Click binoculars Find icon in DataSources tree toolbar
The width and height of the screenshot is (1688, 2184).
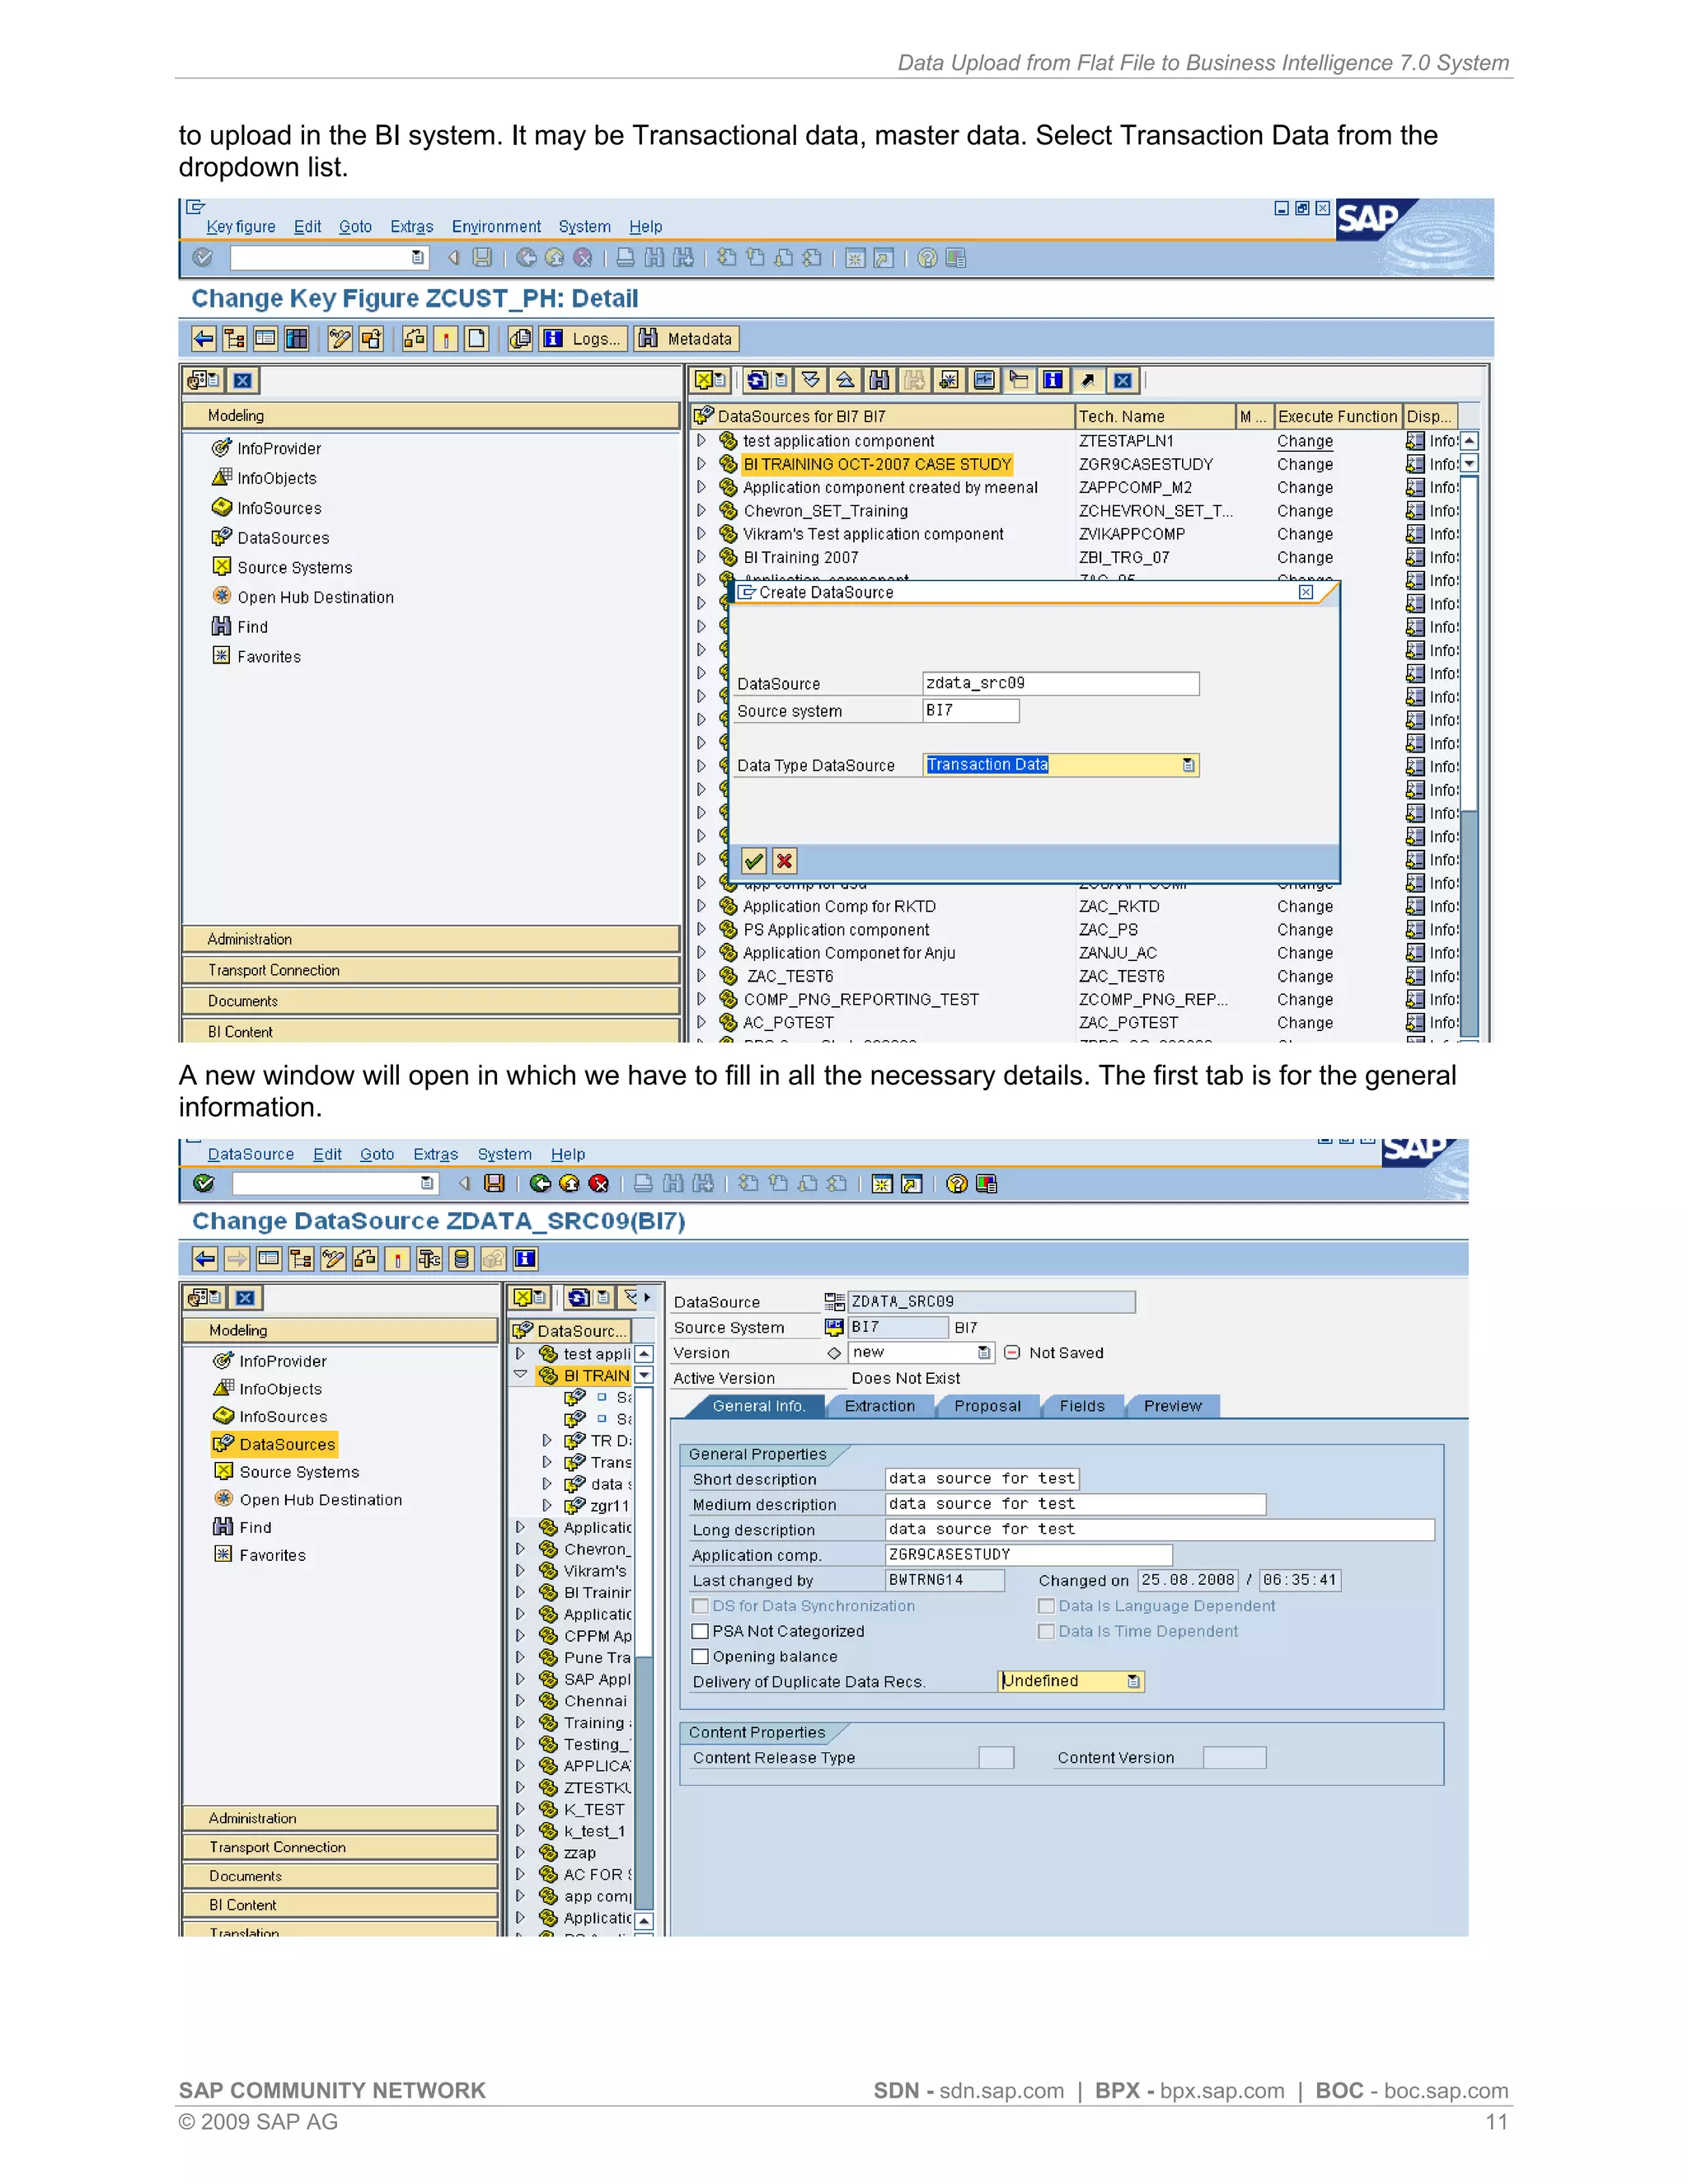[x=879, y=380]
